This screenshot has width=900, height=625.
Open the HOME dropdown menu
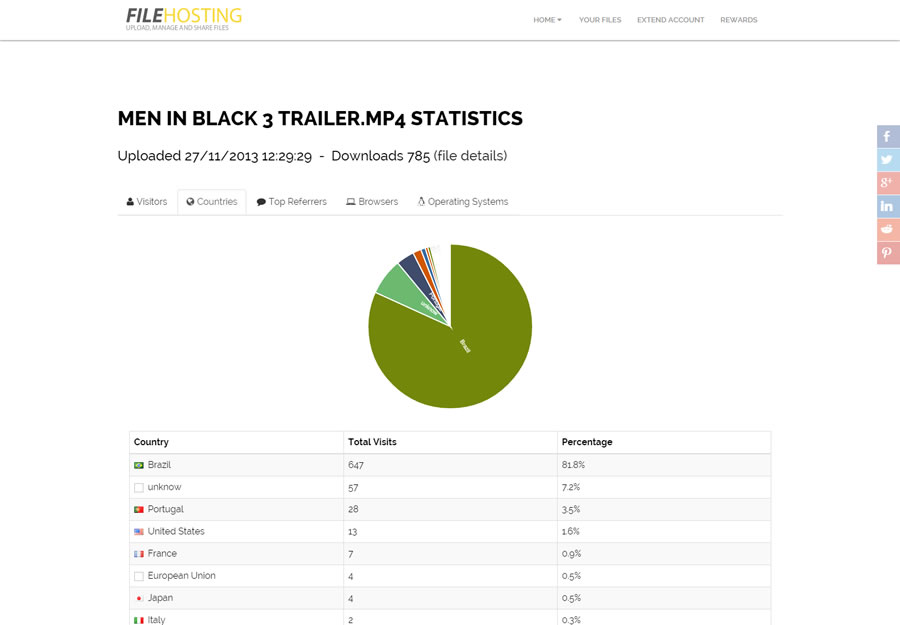[547, 20]
